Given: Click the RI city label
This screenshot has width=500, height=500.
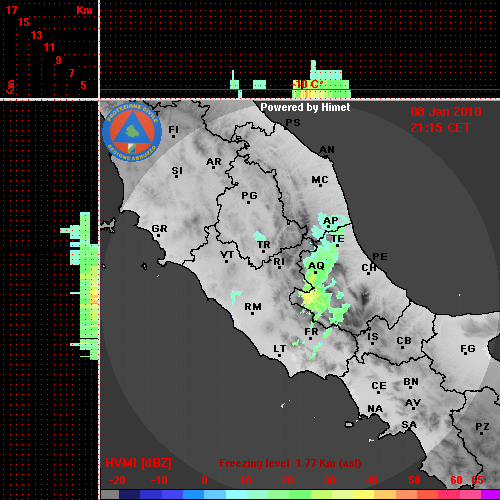Looking at the screenshot, I should pos(279,262).
